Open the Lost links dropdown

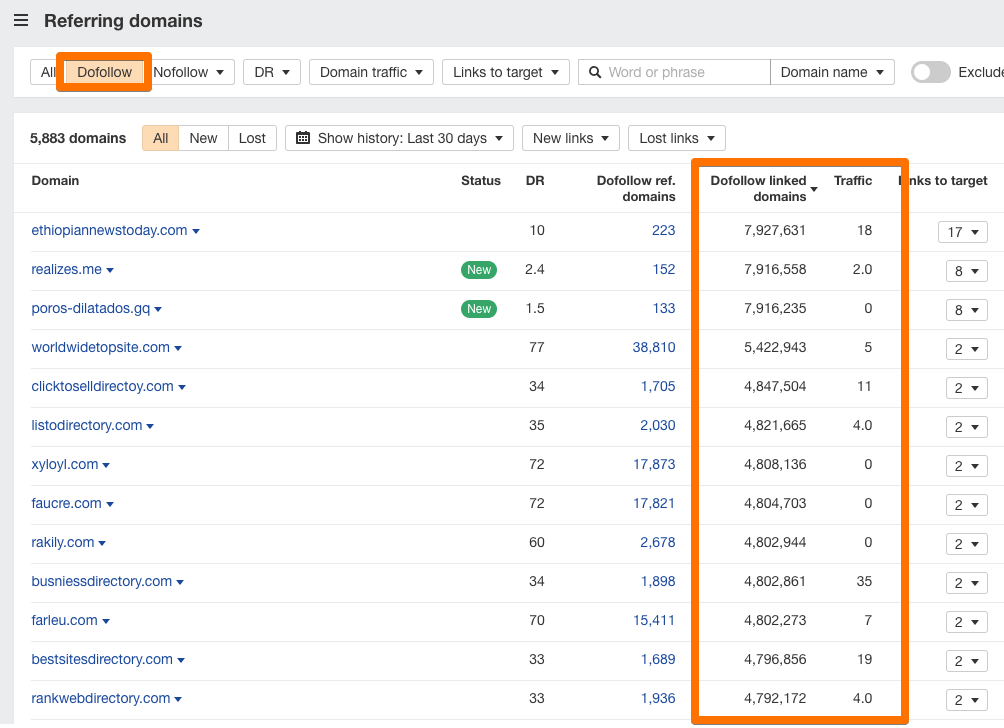click(x=676, y=138)
